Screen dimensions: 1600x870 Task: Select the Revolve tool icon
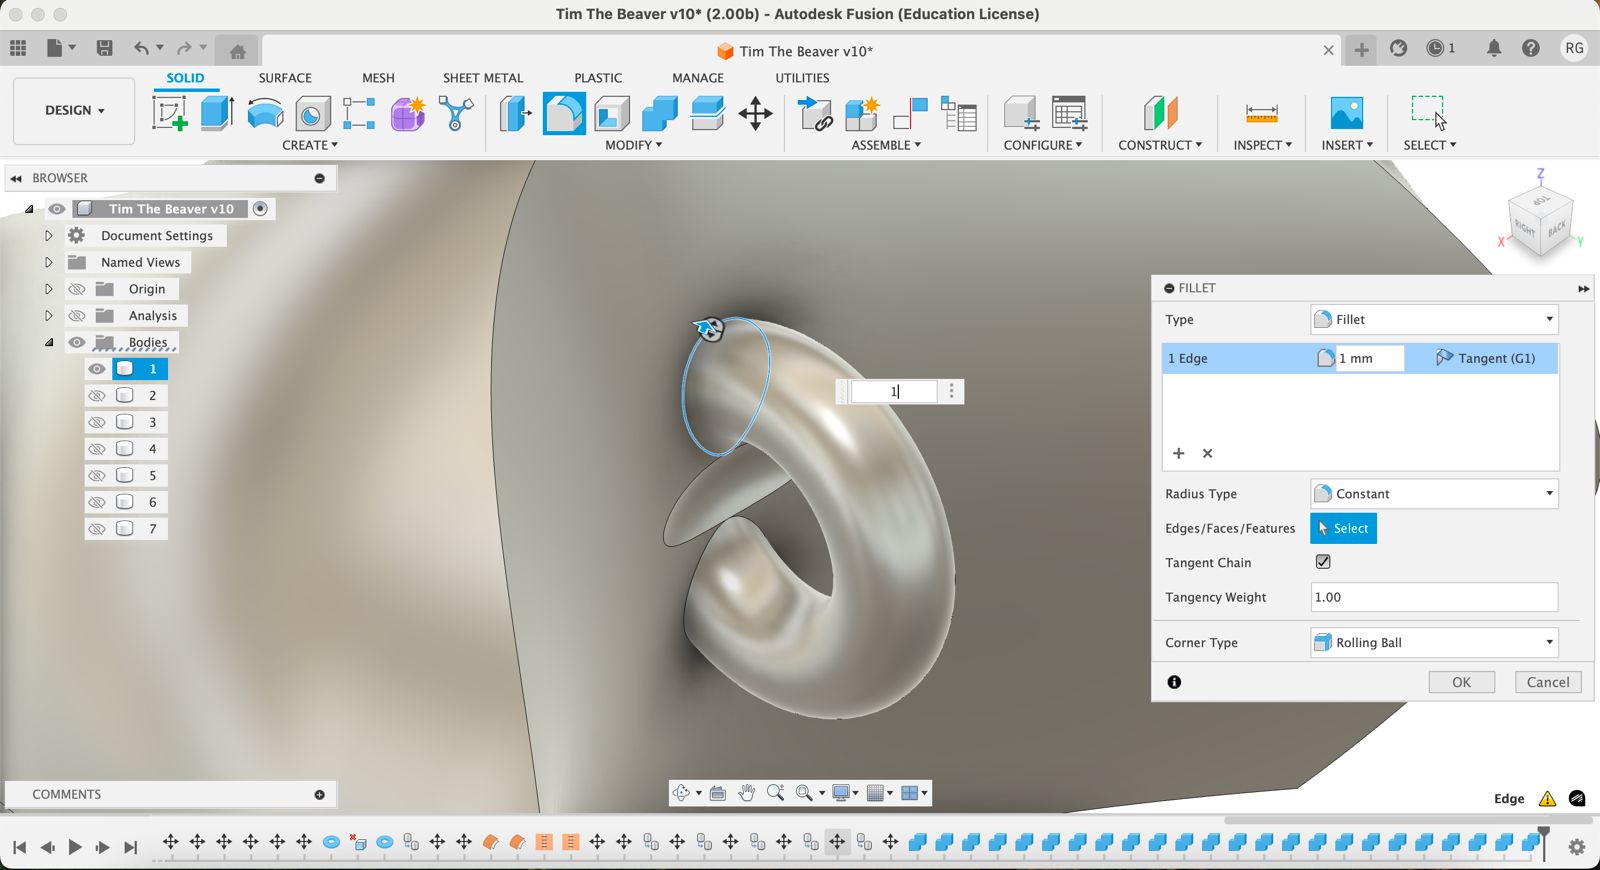265,113
